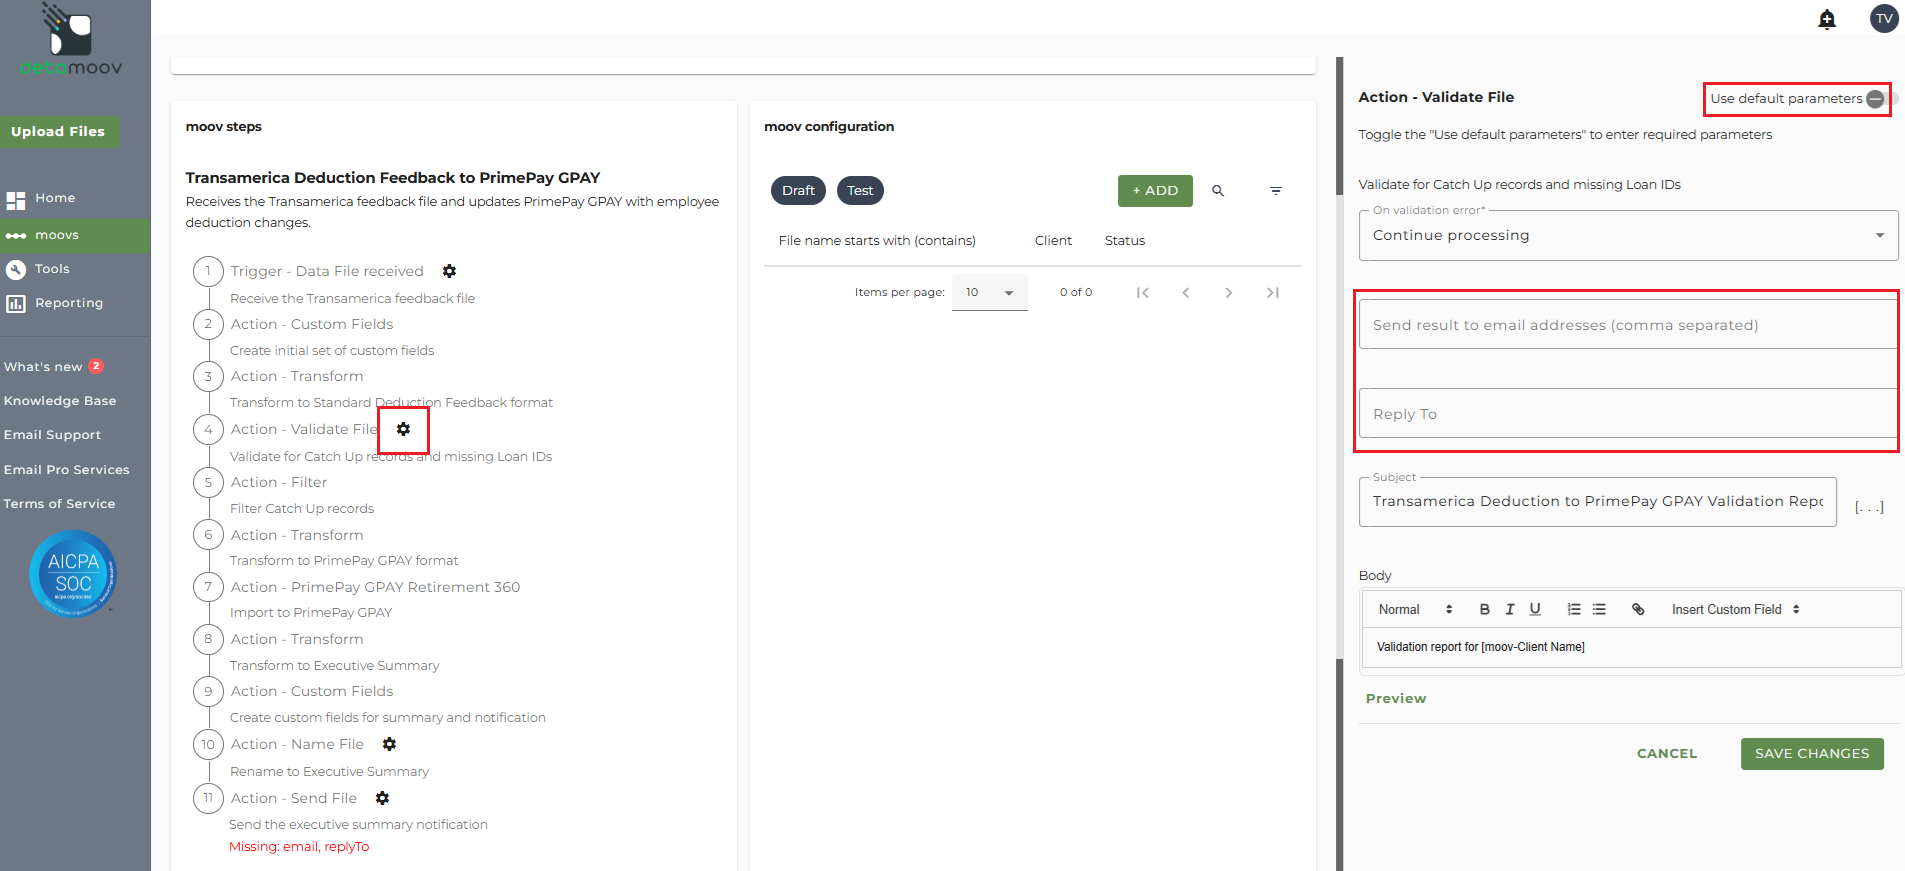The image size is (1905, 871).
Task: Click the Tools sidebar icon
Action: point(16,270)
